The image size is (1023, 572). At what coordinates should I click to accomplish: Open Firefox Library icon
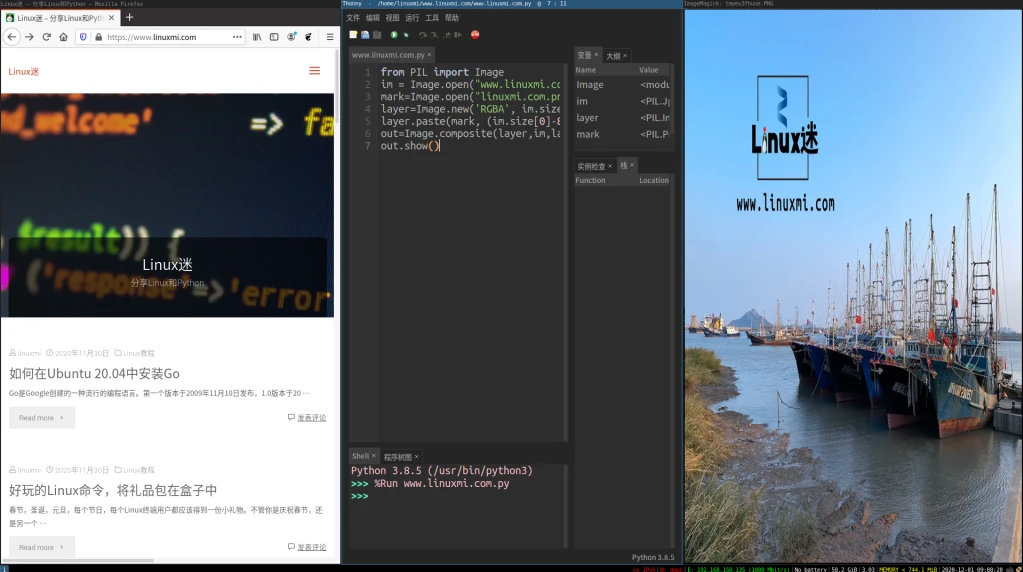[257, 37]
